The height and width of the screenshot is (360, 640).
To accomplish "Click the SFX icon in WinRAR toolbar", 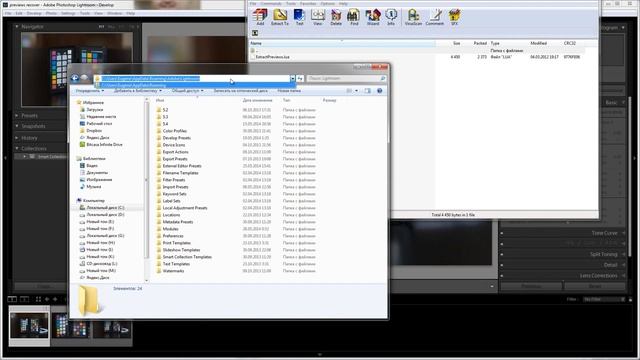I will pos(454,16).
